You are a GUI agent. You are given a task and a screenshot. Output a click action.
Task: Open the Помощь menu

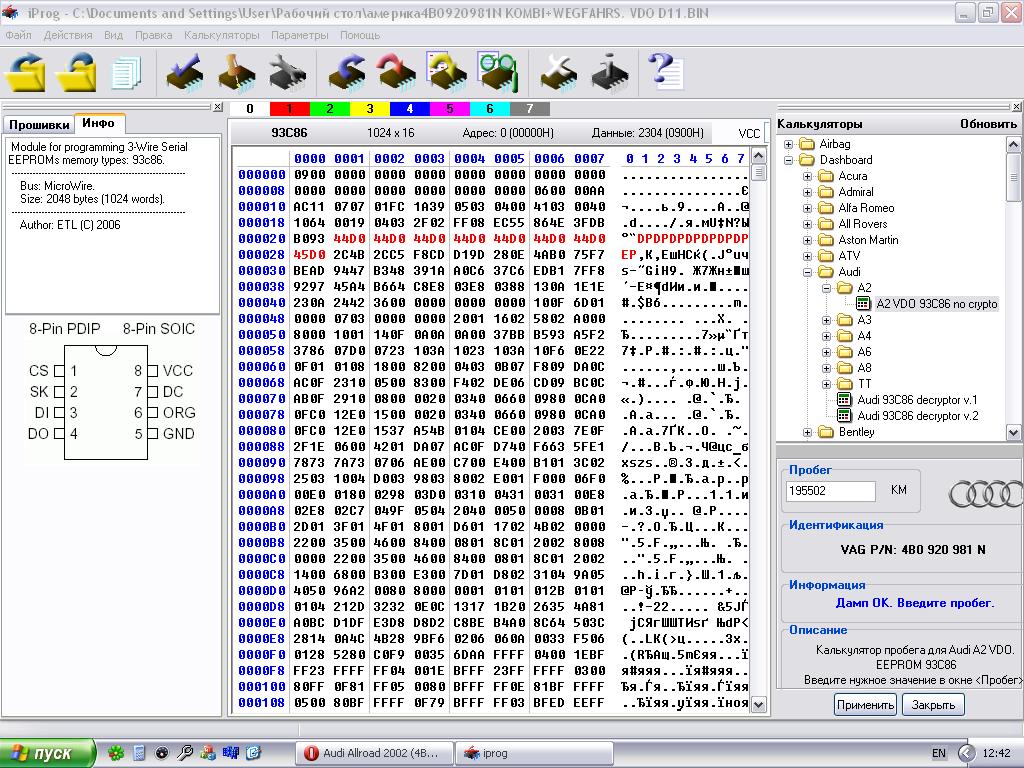click(360, 35)
